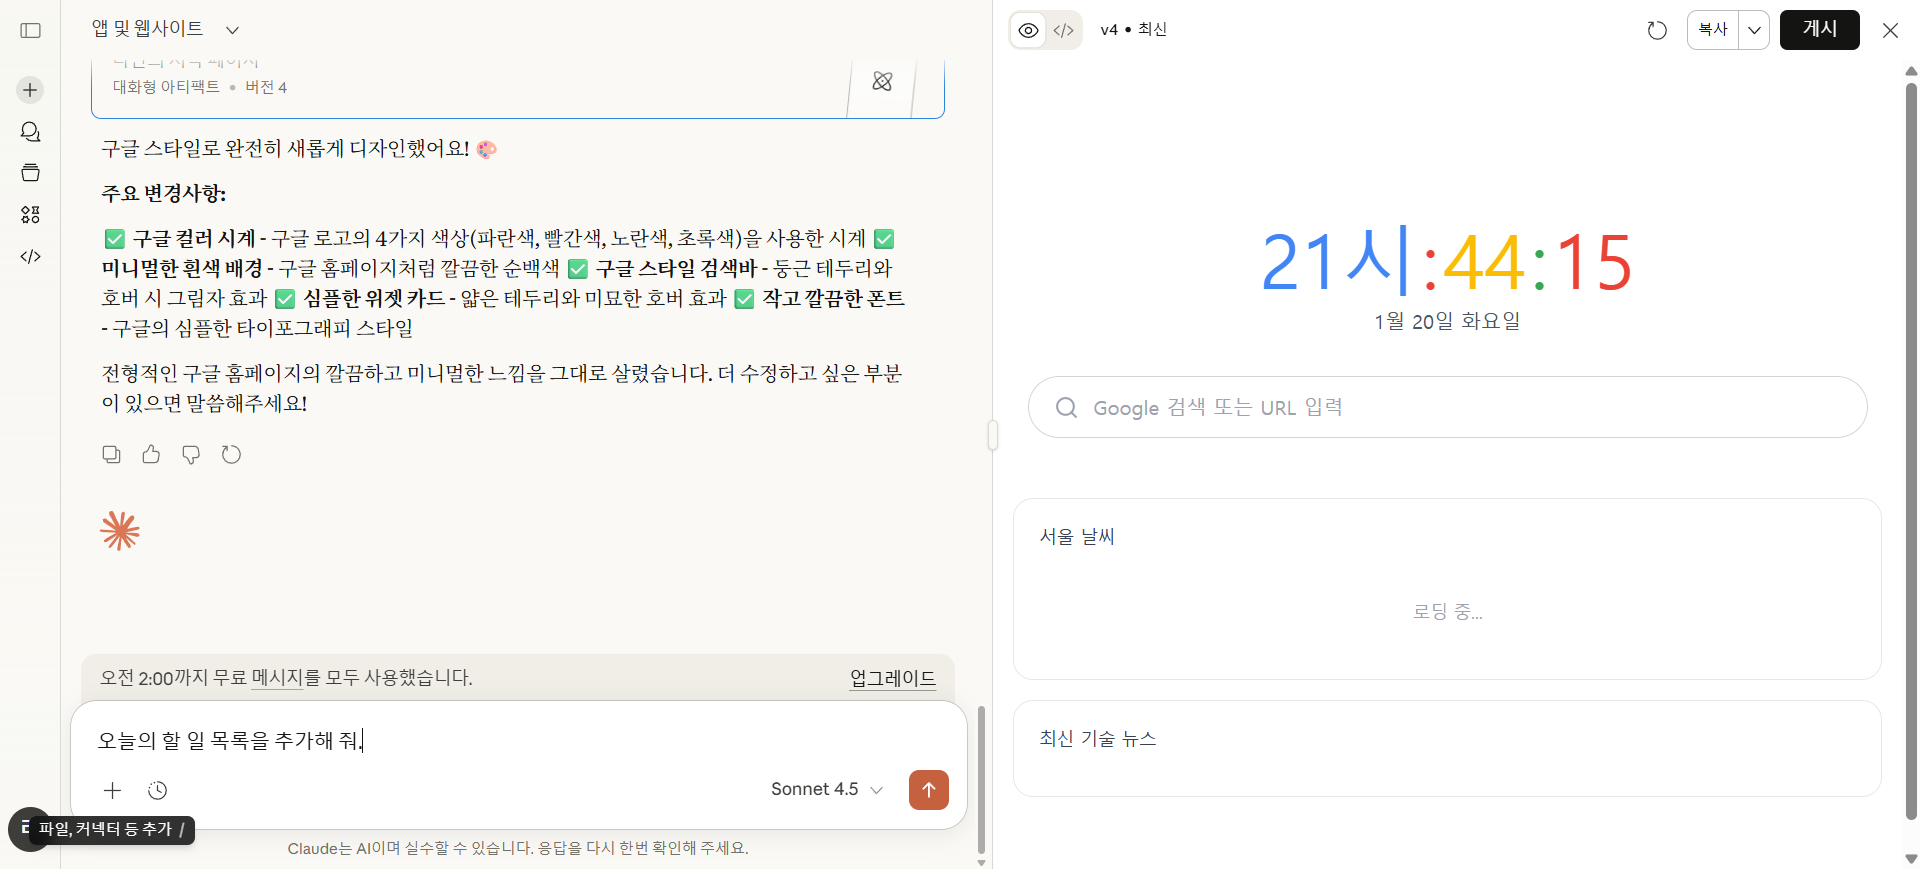Click the 구글 스타일 검색바 bold text
This screenshot has width=1920, height=869.
pyautogui.click(x=676, y=269)
